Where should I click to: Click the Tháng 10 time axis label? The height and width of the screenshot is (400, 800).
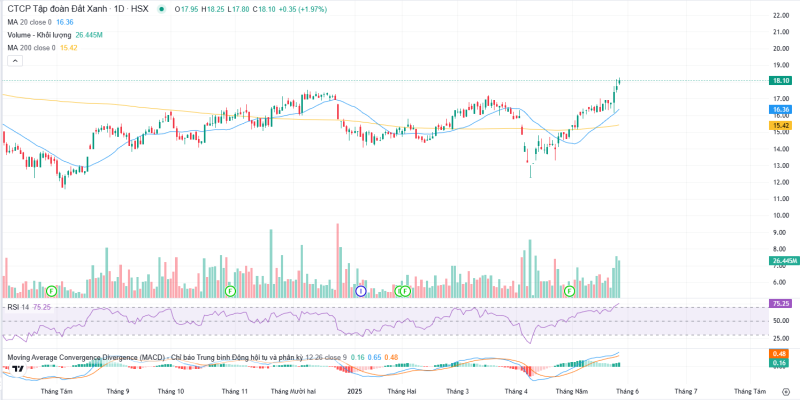171,391
